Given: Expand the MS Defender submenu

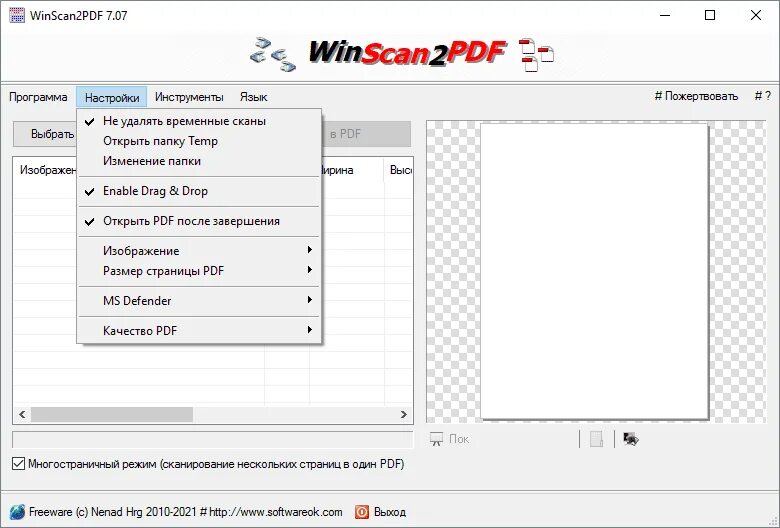Looking at the screenshot, I should click(x=198, y=301).
